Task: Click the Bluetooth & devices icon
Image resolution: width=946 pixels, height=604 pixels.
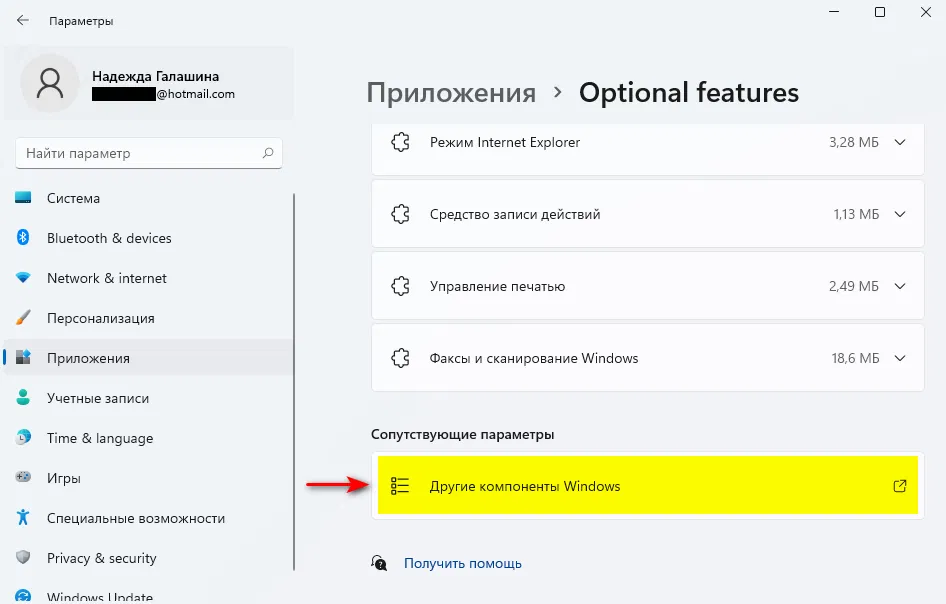Action: click(23, 238)
